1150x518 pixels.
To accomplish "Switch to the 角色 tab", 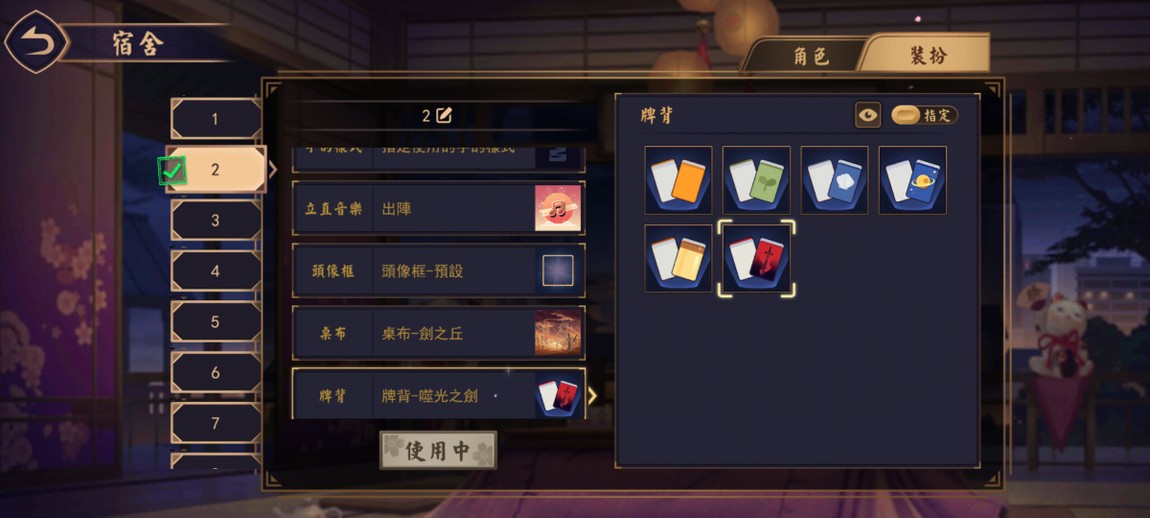I will pyautogui.click(x=811, y=56).
